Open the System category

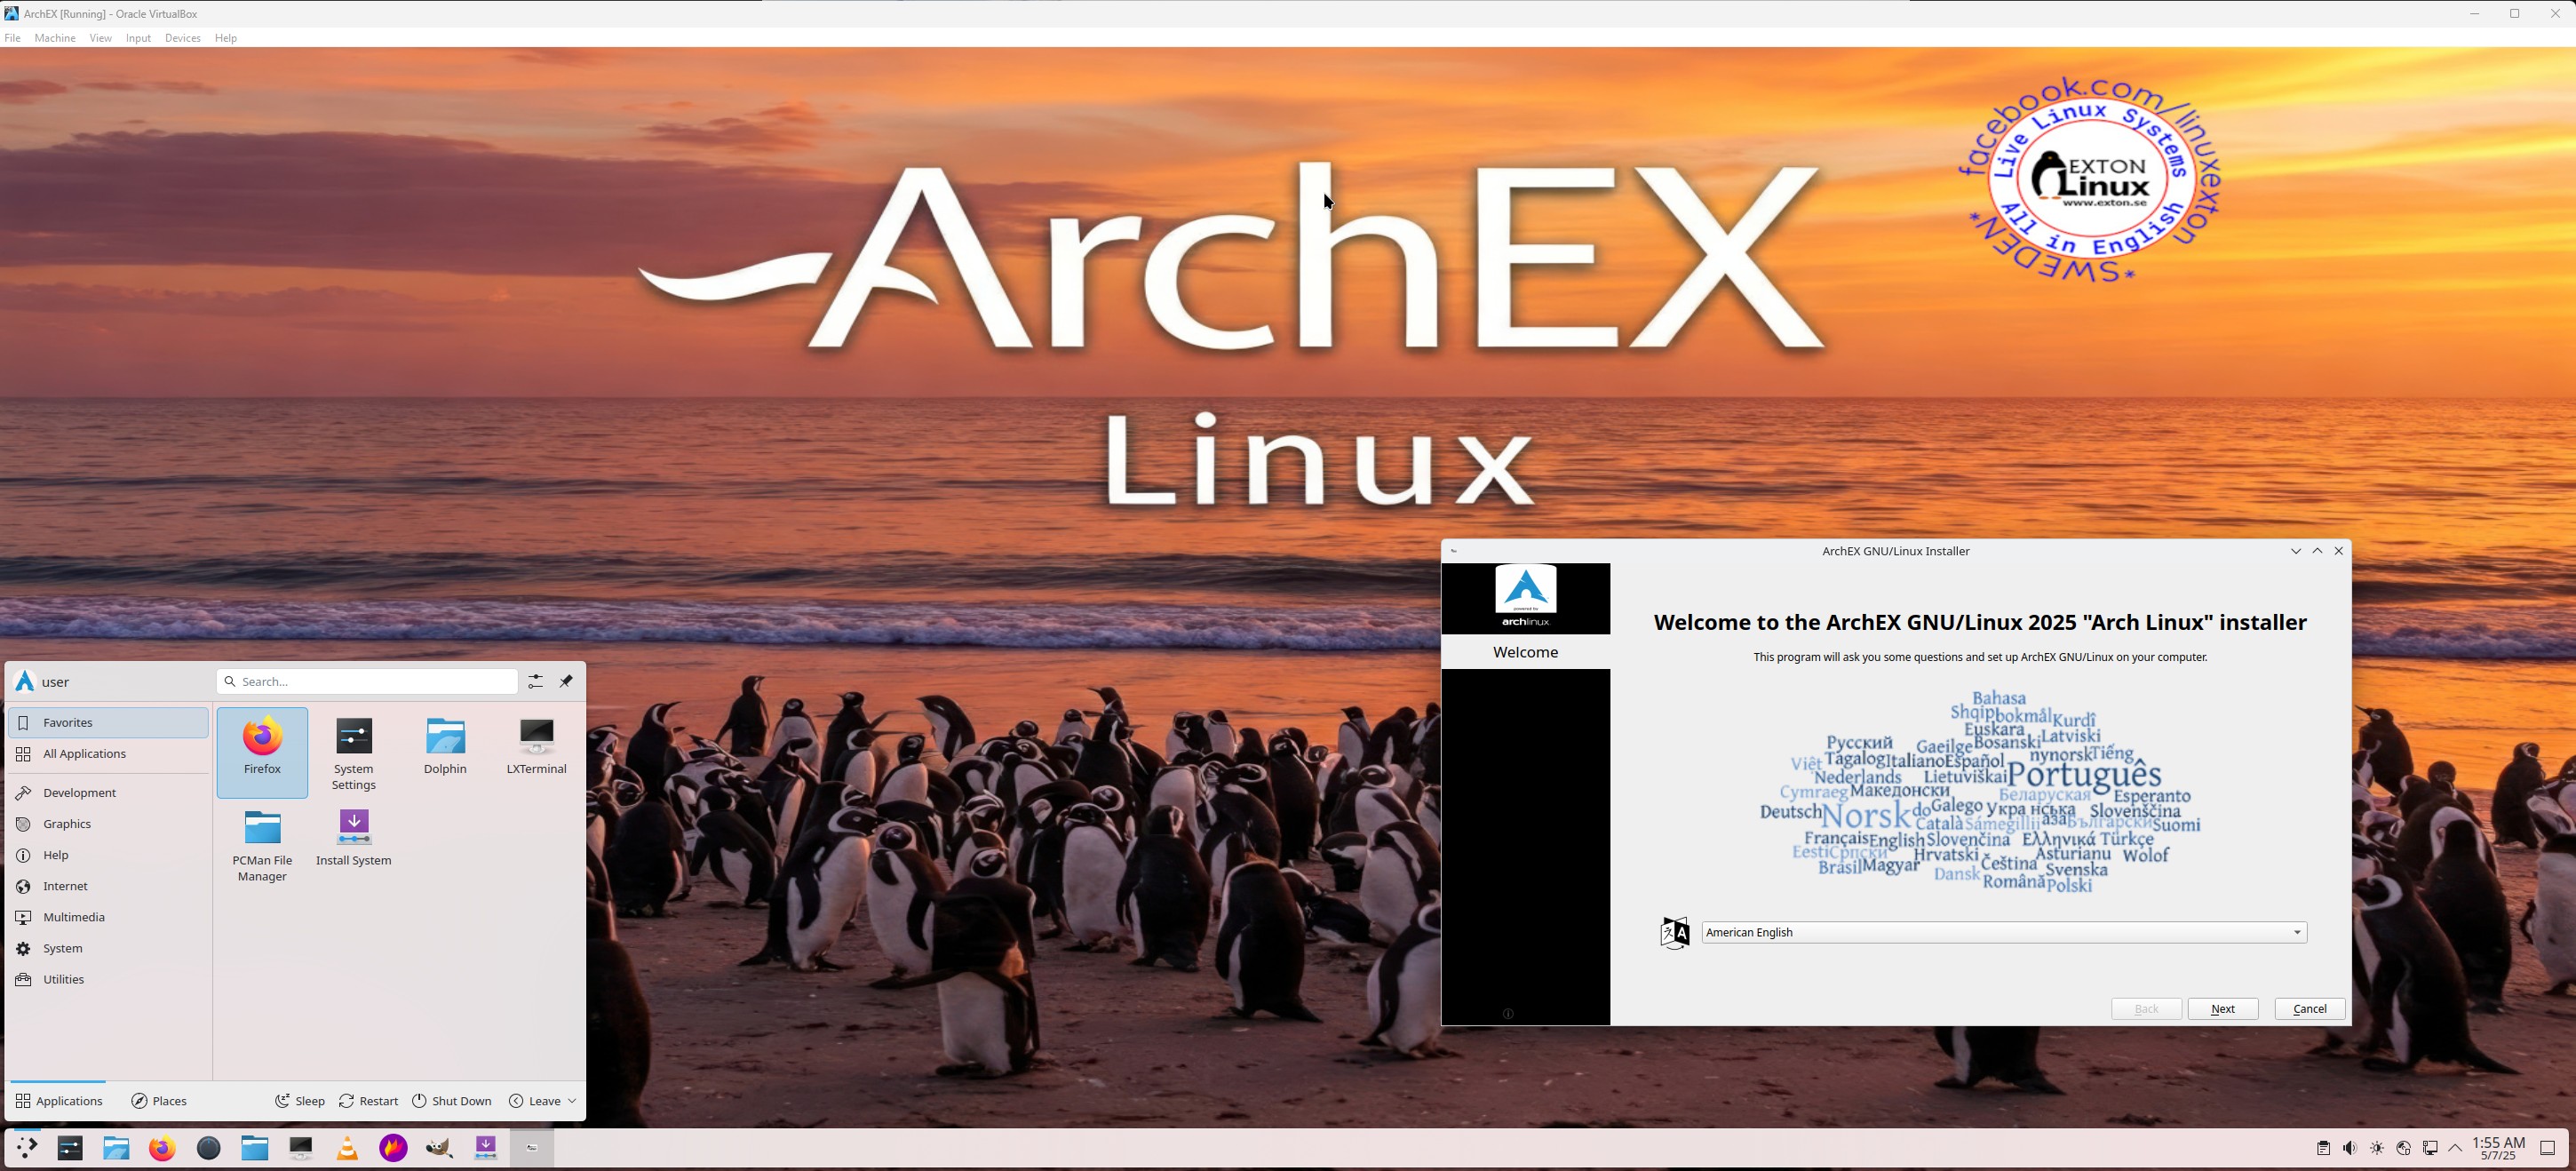[x=108, y=947]
